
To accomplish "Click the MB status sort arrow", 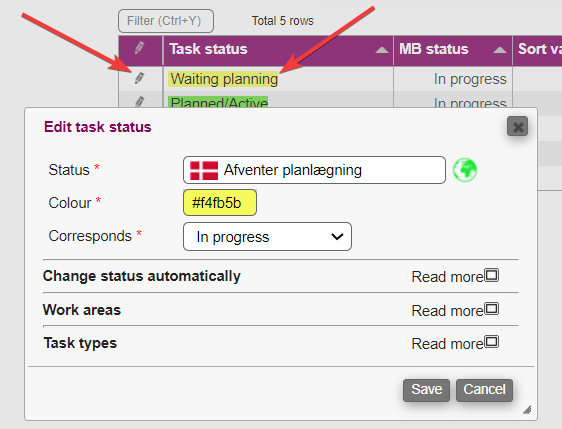I will (x=500, y=50).
